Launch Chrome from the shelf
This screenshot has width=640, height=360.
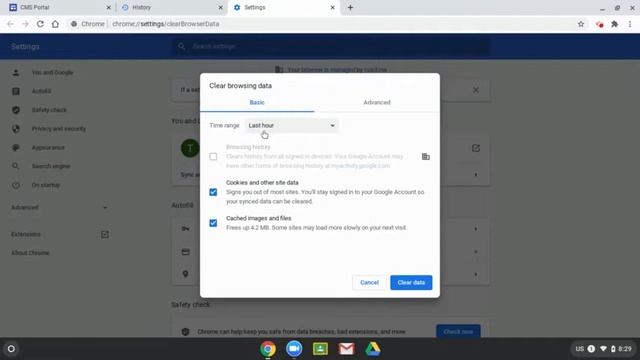pyautogui.click(x=268, y=349)
